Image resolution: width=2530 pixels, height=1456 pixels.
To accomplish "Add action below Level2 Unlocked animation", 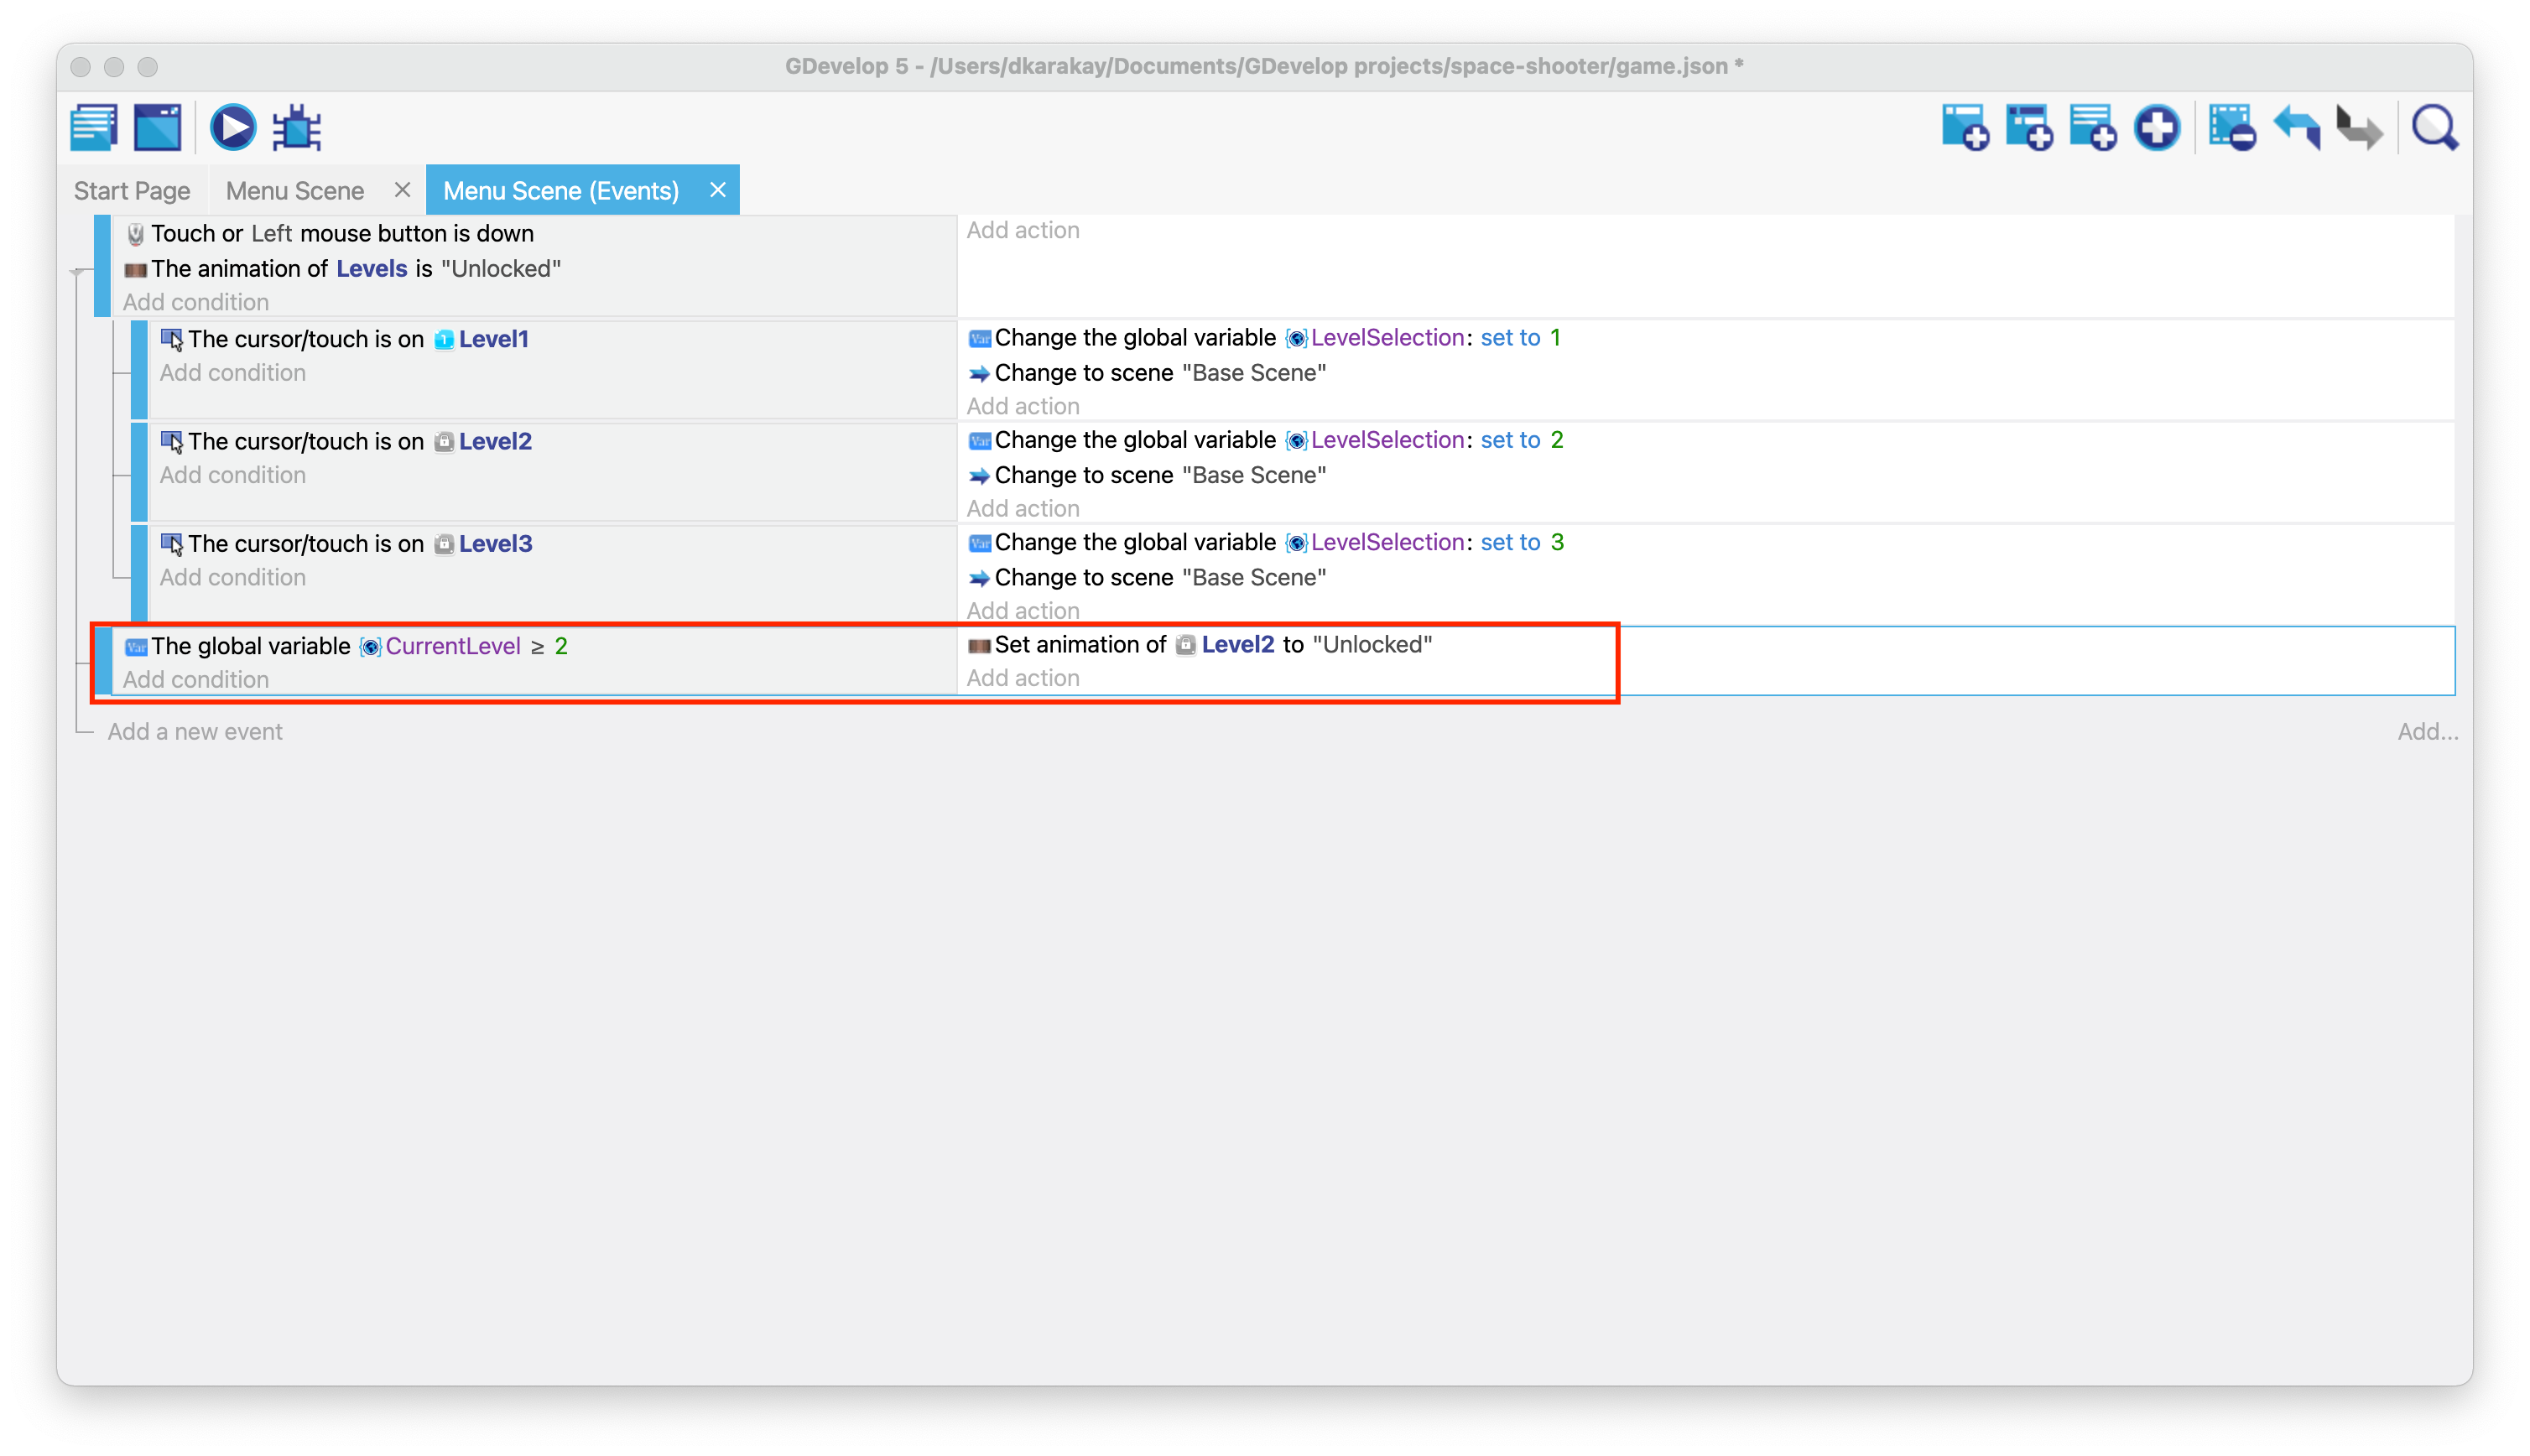I will coord(1022,678).
